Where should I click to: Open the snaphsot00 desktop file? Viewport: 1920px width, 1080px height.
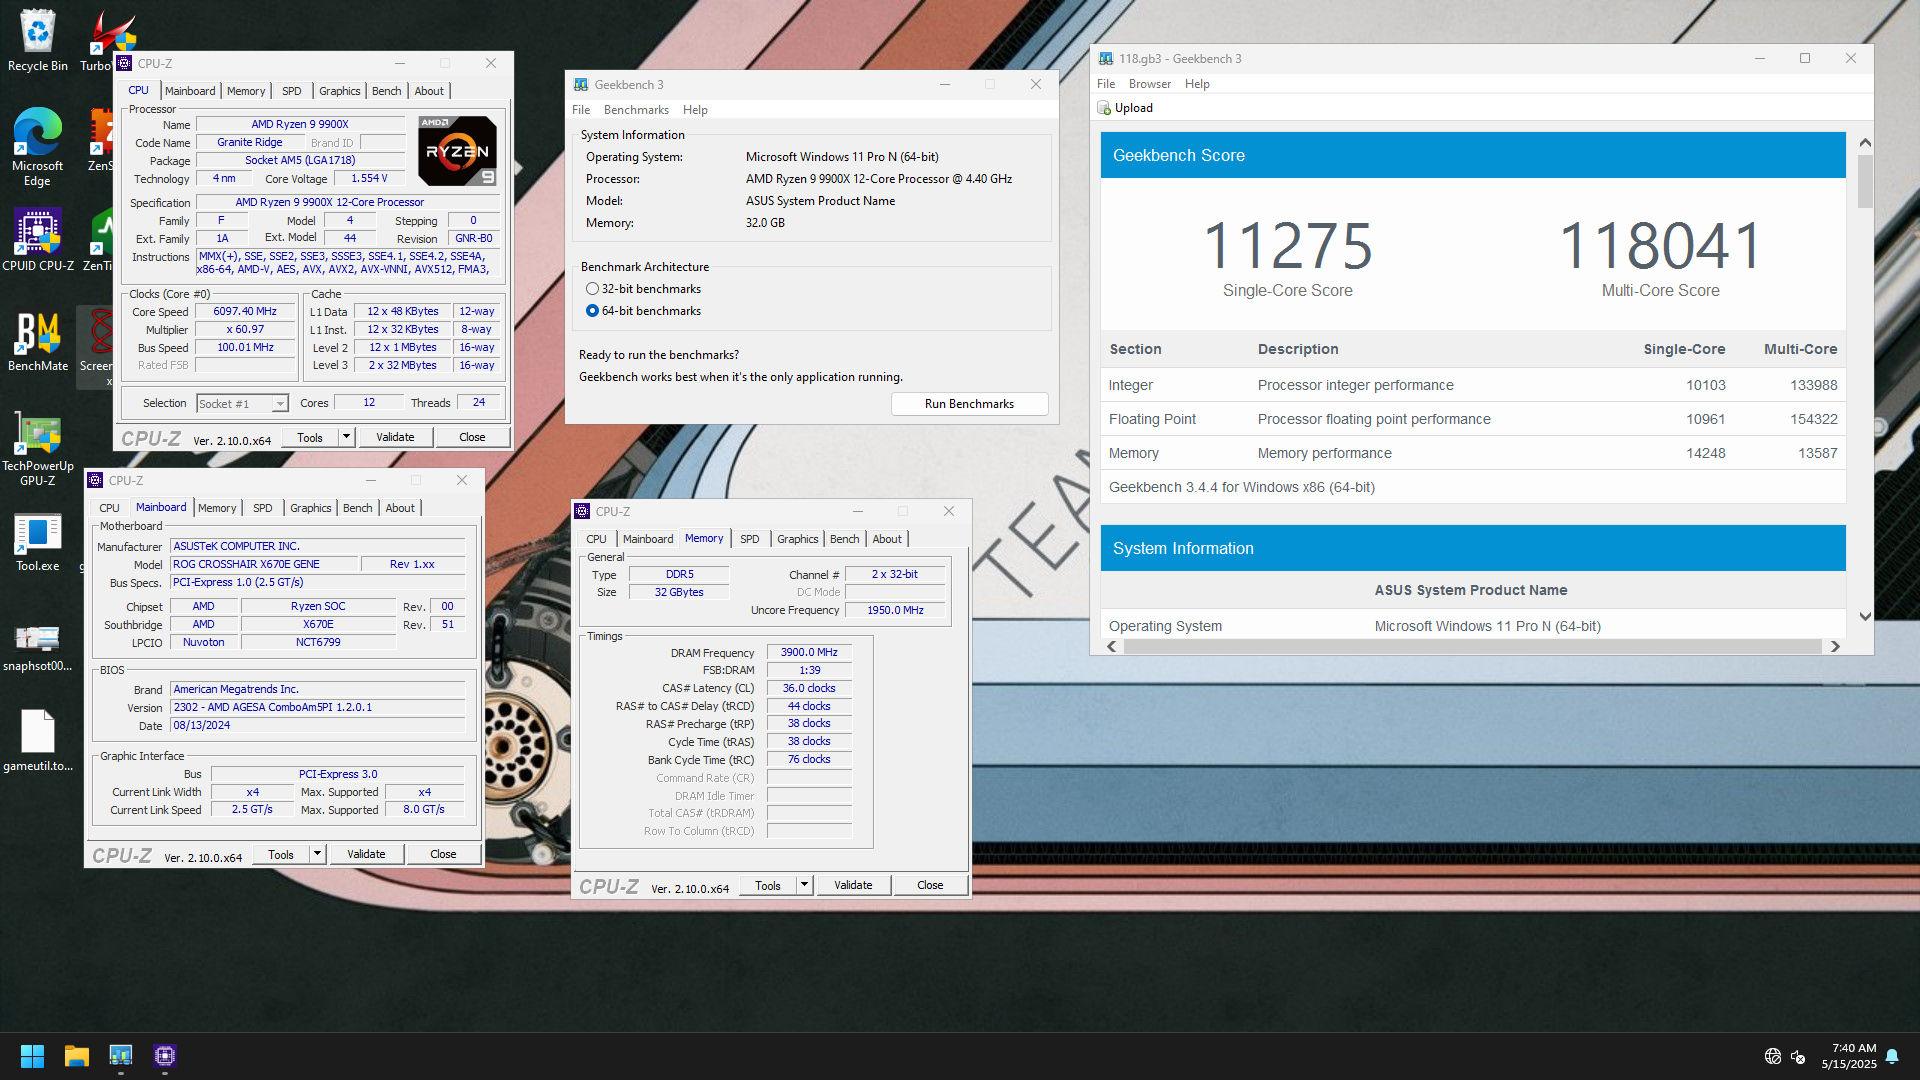[37, 646]
